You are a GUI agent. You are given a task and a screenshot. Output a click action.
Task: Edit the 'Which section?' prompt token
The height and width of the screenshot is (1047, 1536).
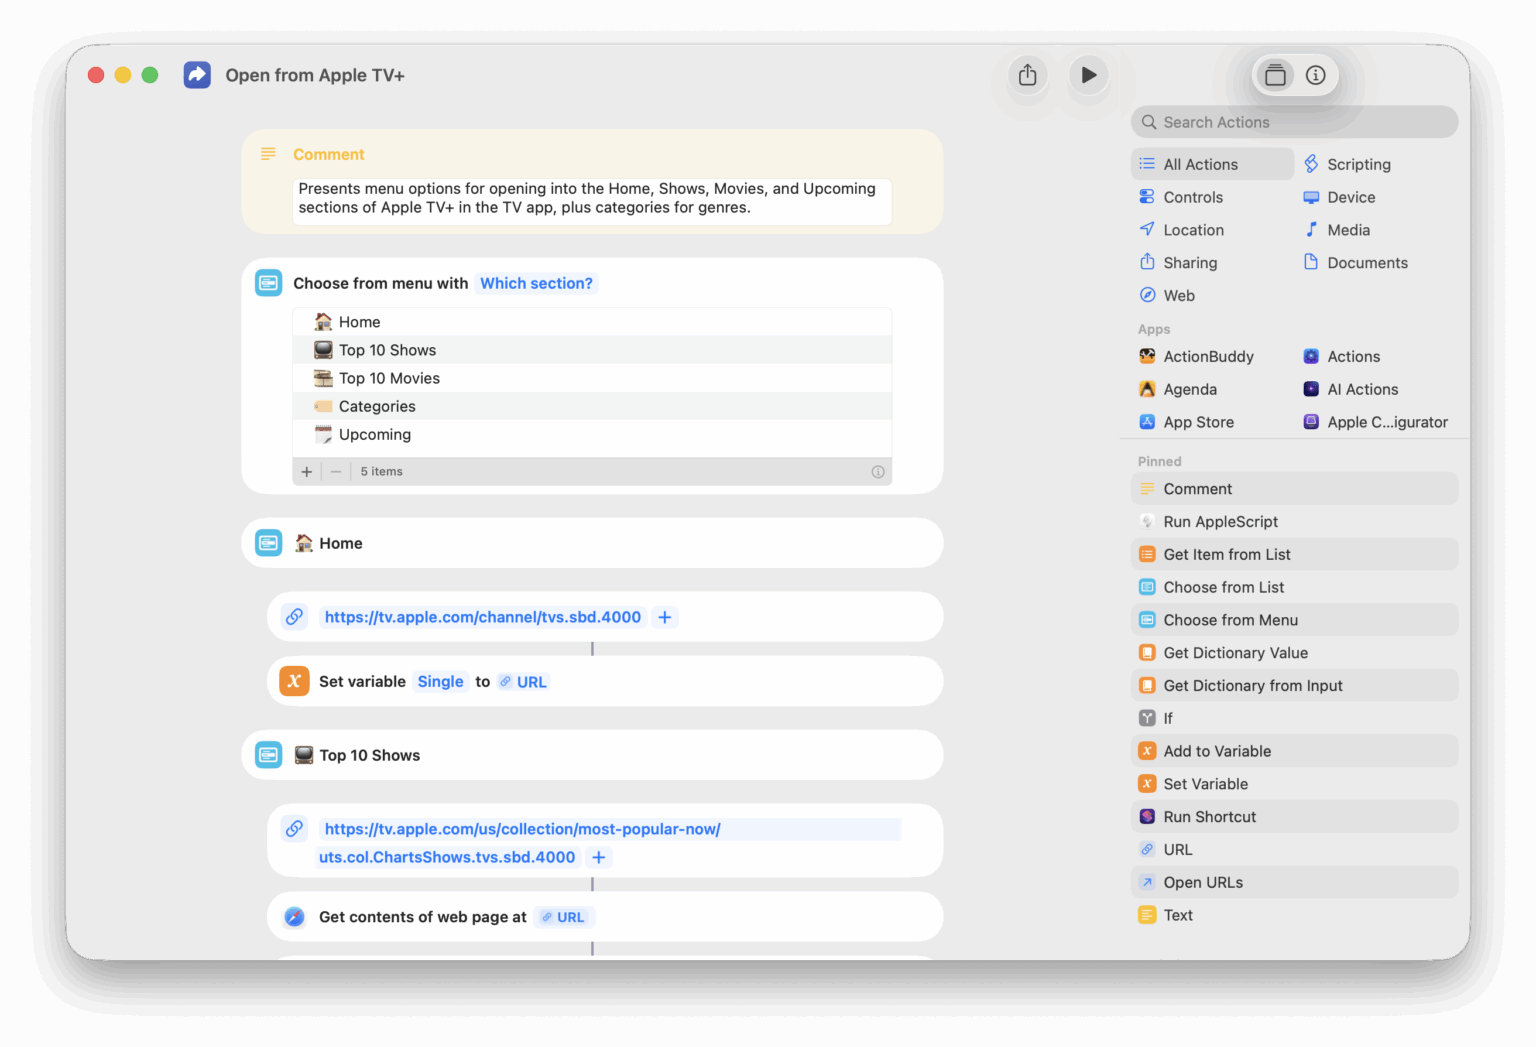[536, 284]
